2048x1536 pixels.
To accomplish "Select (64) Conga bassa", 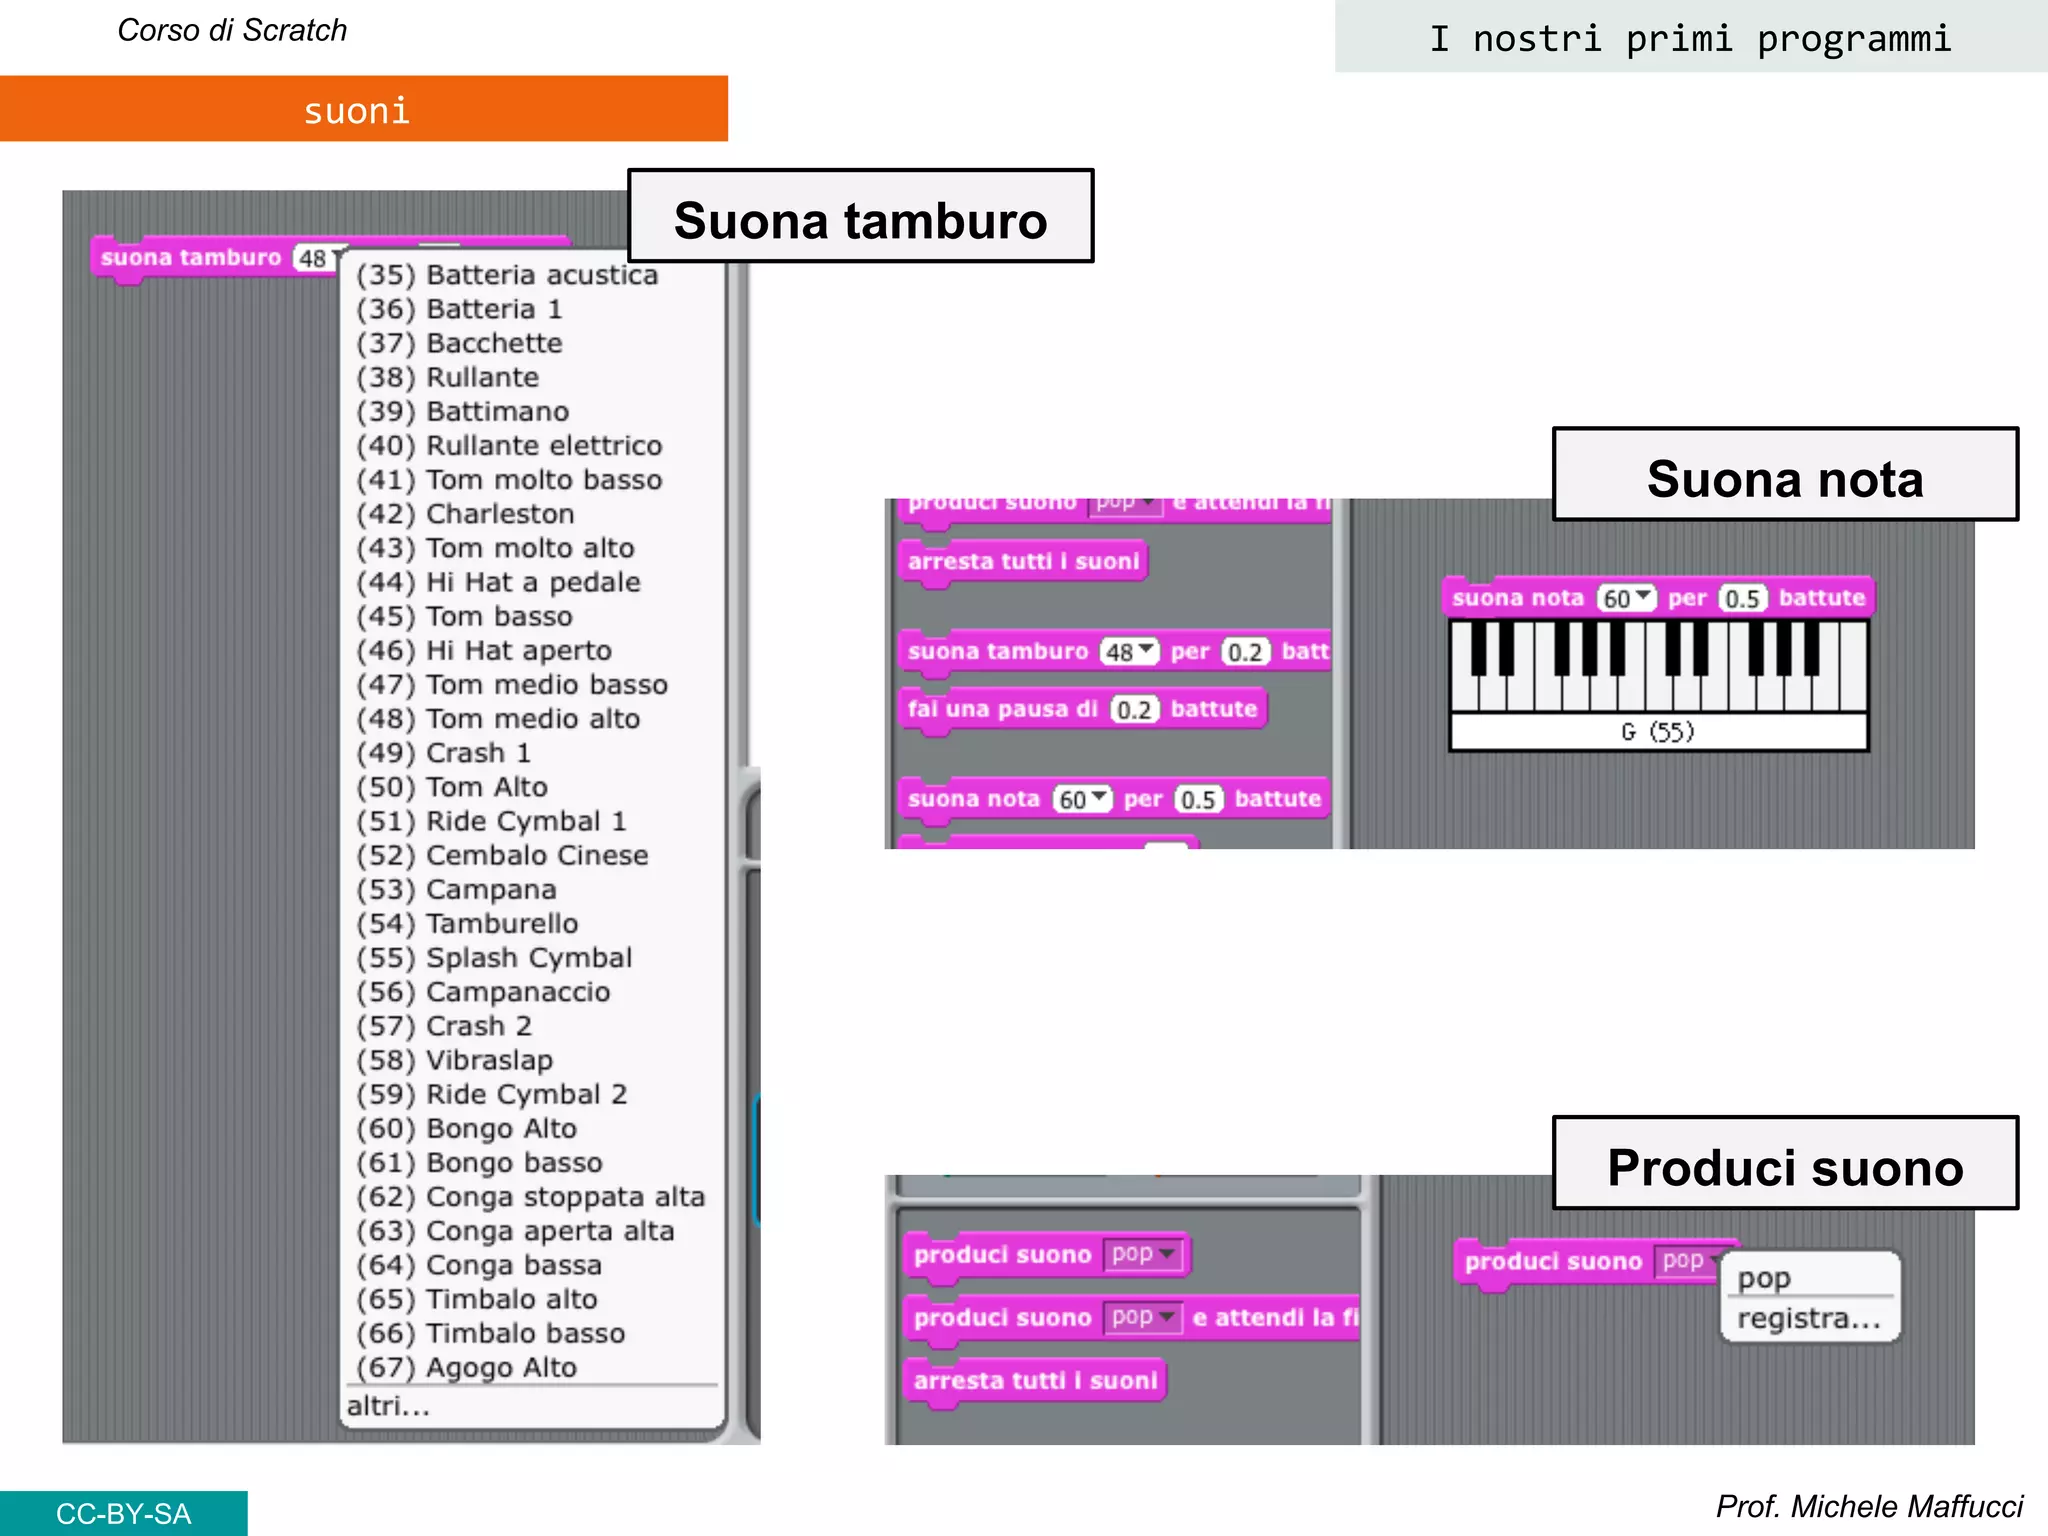I will pyautogui.click(x=478, y=1265).
